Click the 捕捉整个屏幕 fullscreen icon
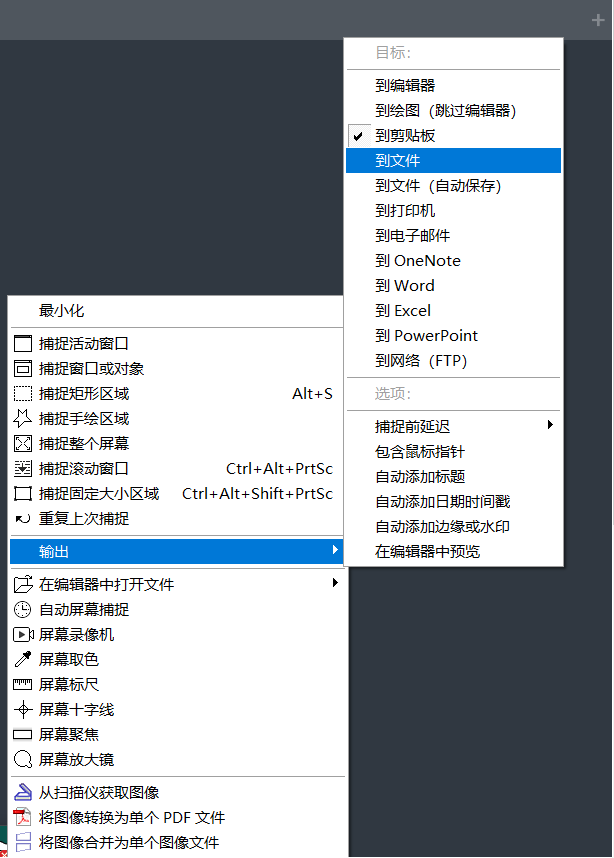The image size is (614, 858). (22, 443)
